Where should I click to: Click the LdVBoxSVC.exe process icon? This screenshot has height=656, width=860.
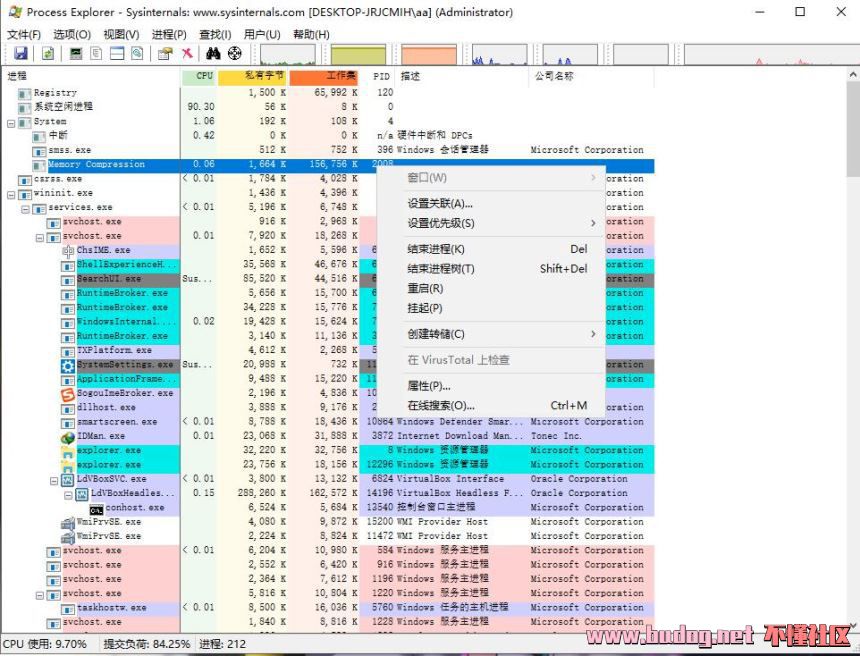point(67,479)
